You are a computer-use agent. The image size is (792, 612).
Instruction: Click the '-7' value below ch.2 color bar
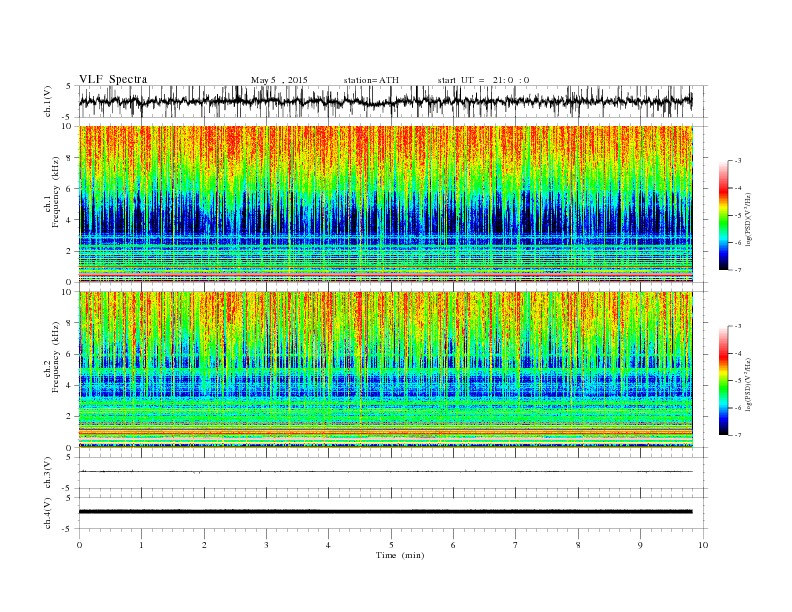tap(737, 435)
